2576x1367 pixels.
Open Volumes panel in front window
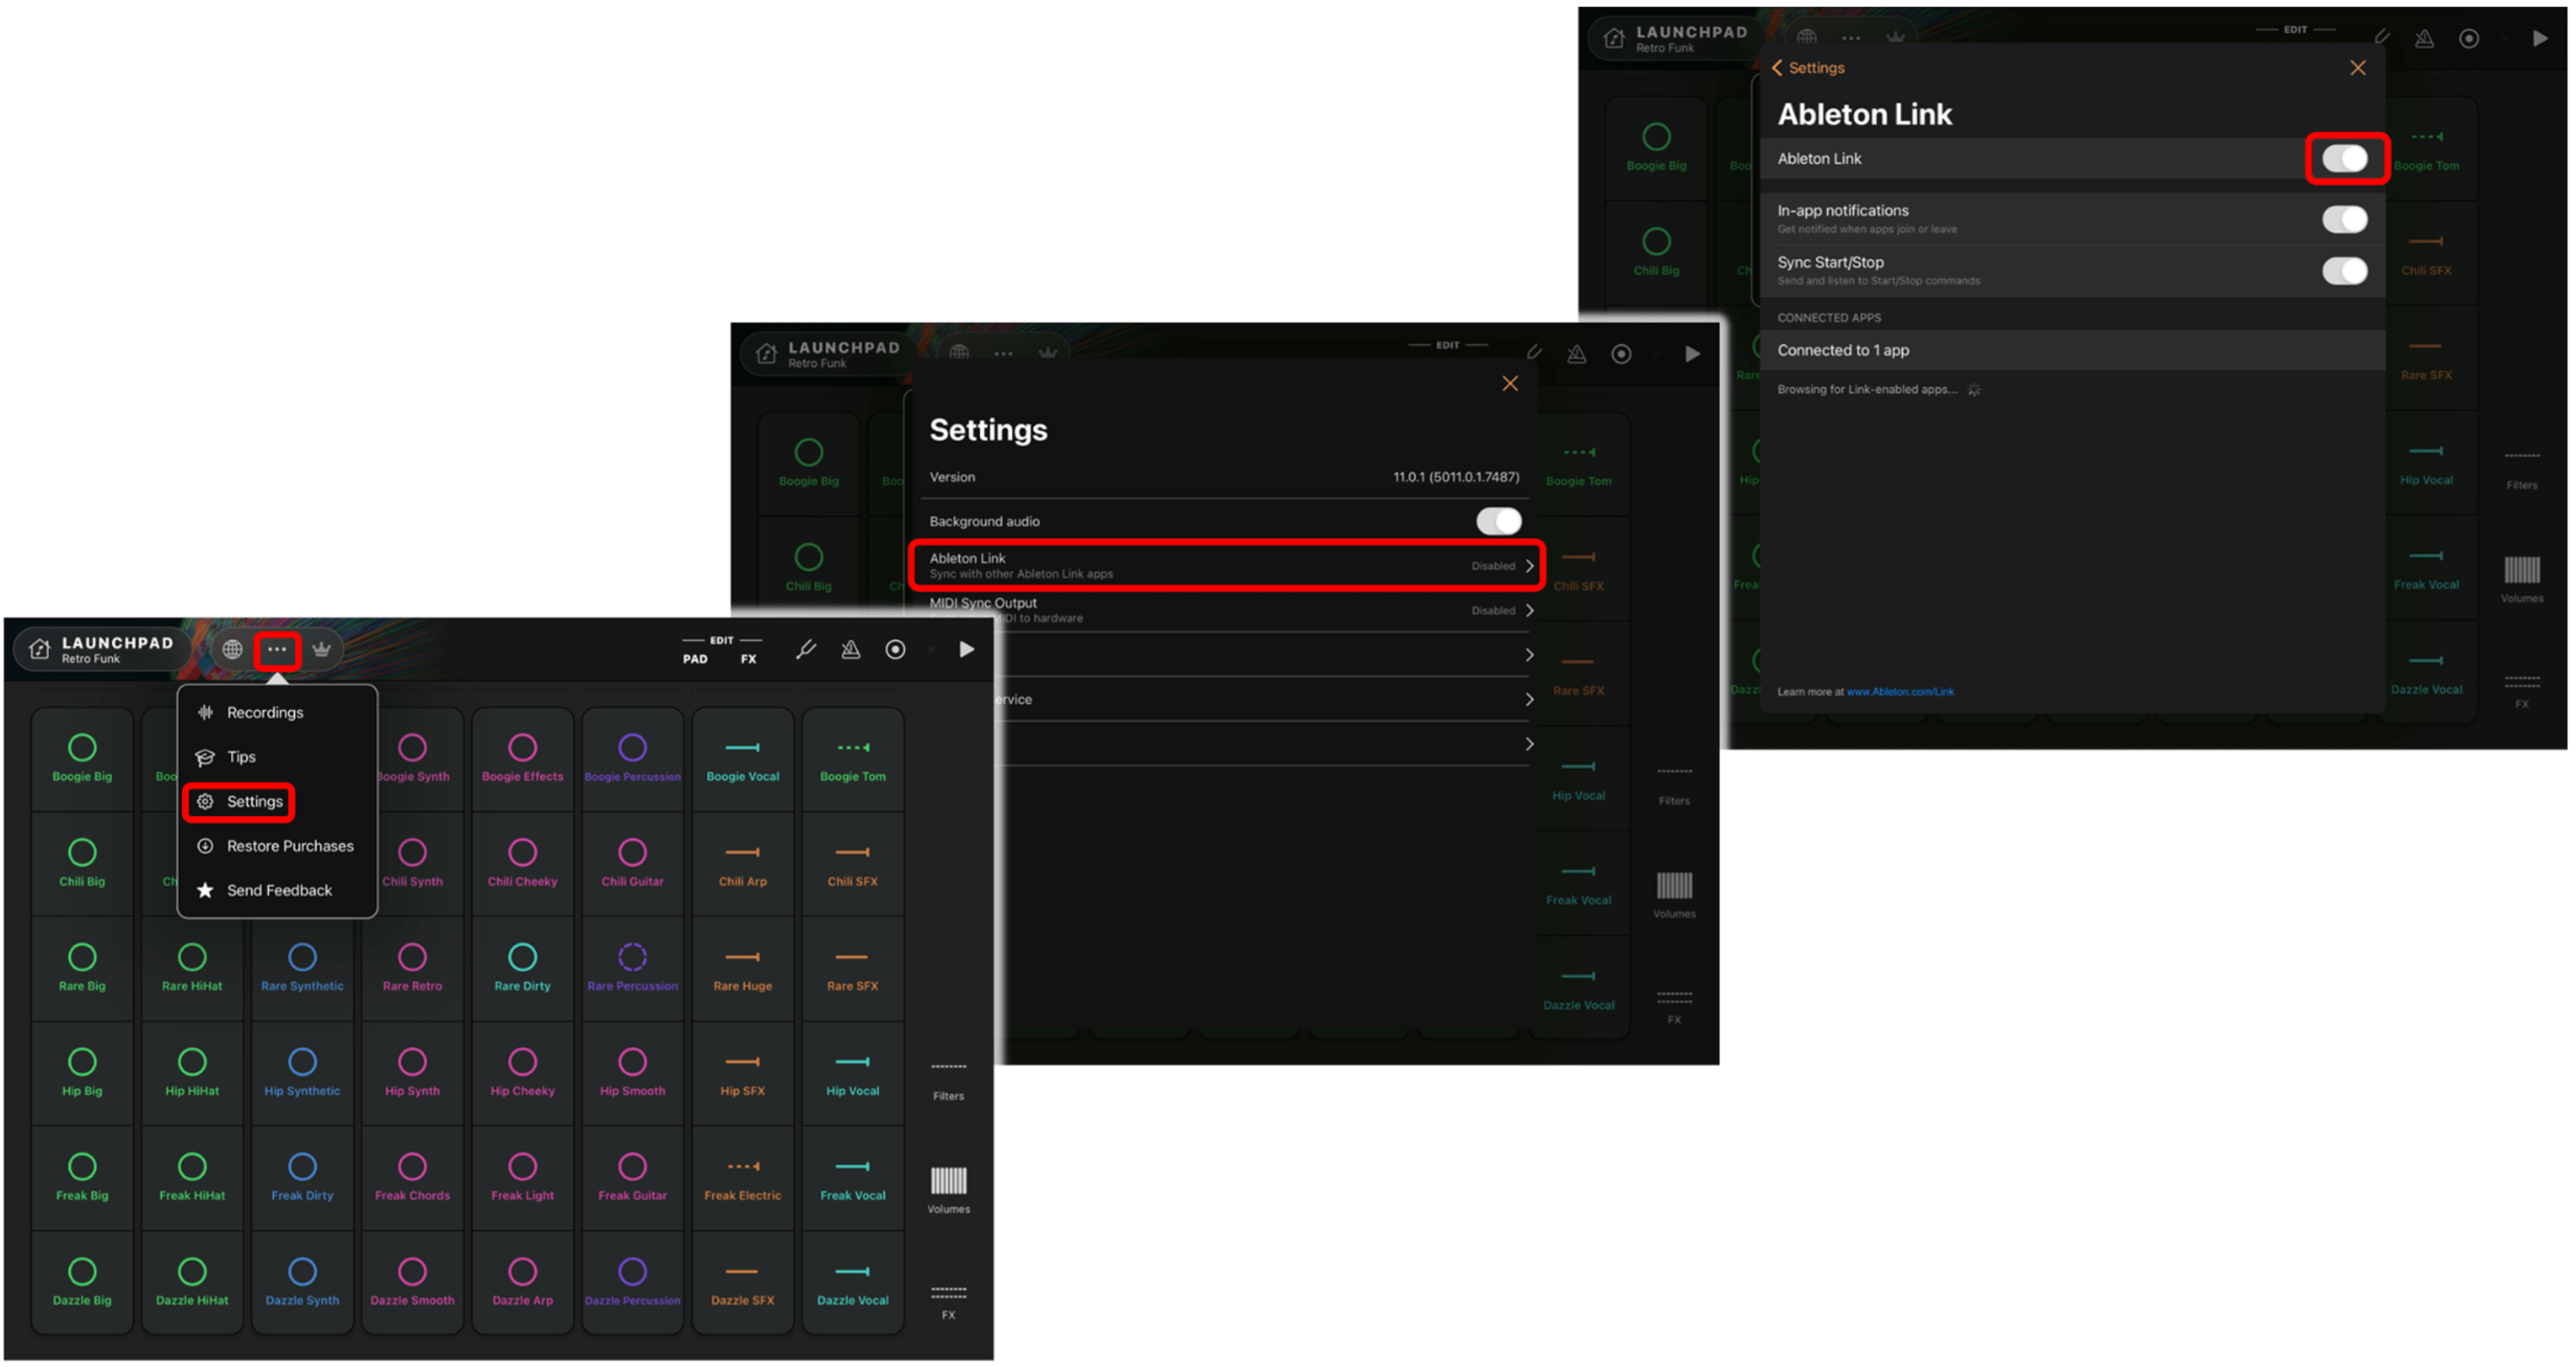948,1190
